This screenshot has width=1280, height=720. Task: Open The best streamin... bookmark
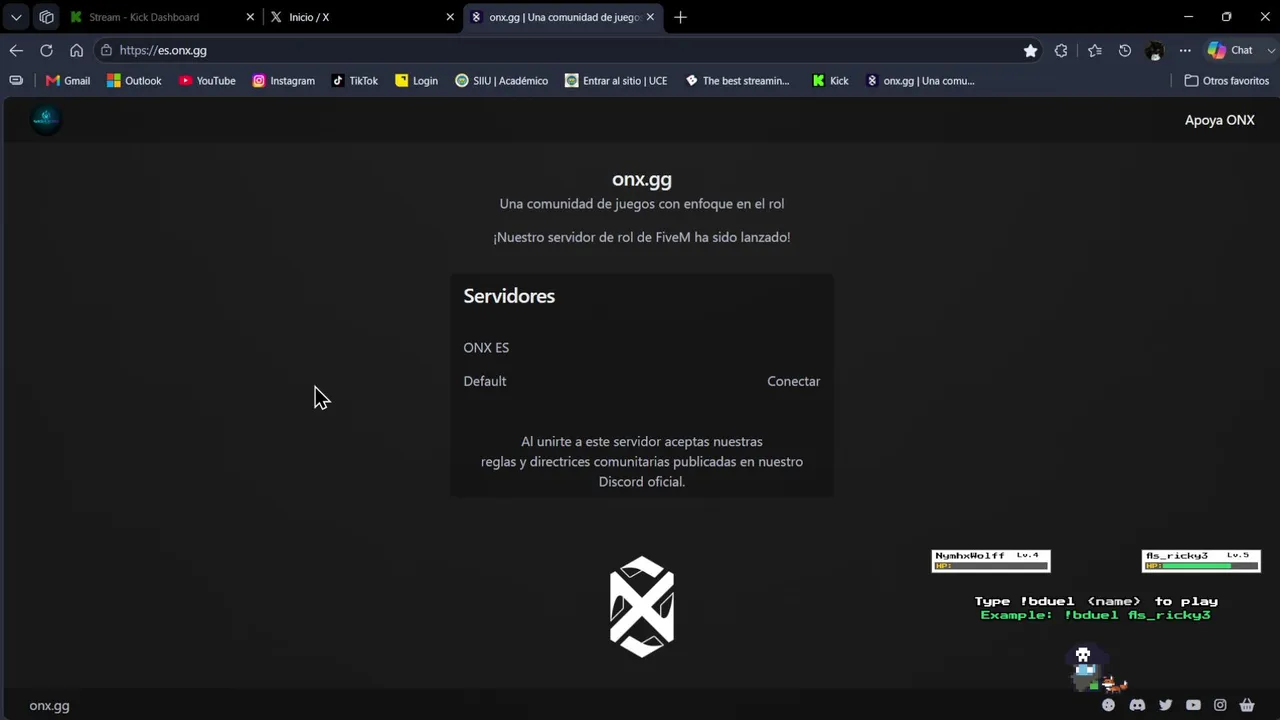coord(737,81)
